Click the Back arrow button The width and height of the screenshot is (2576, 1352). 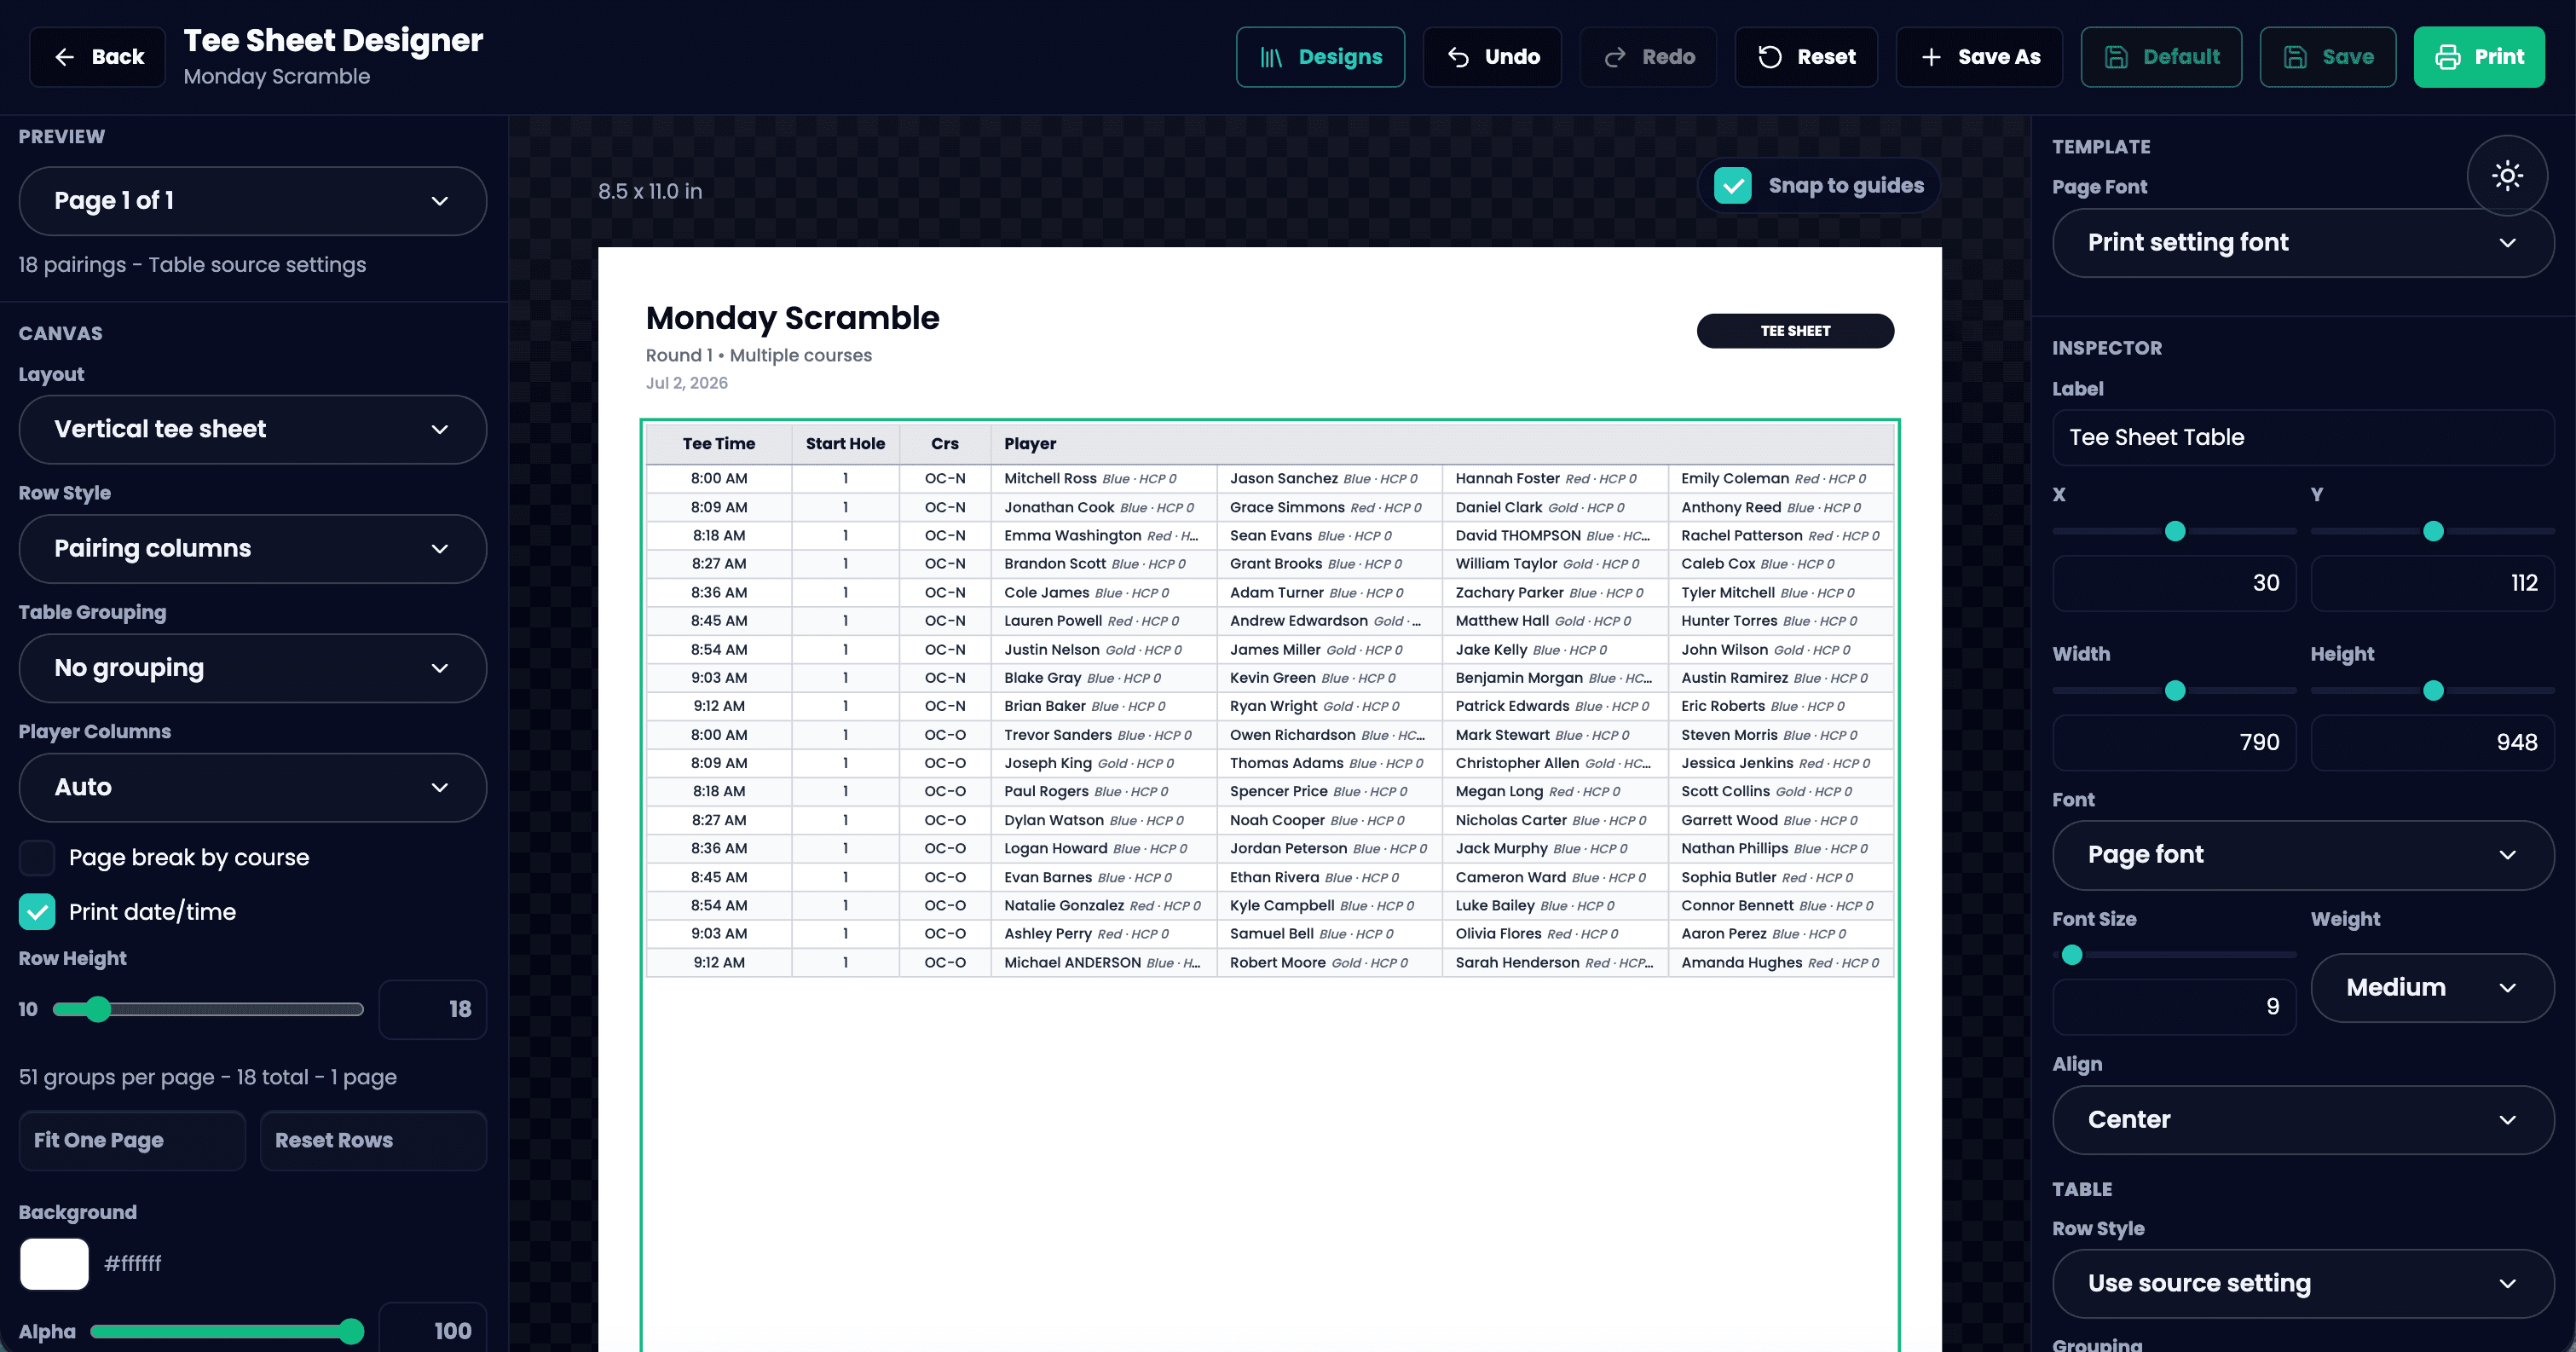pos(97,57)
